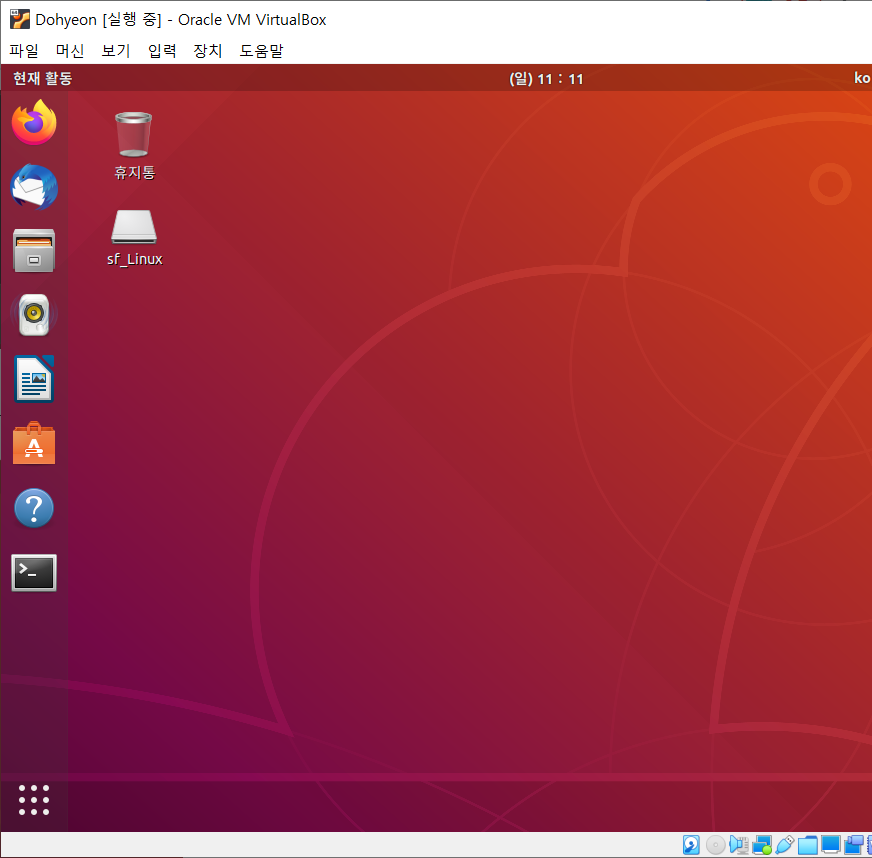Click the display status icon
Image resolution: width=872 pixels, height=858 pixels.
click(x=831, y=844)
